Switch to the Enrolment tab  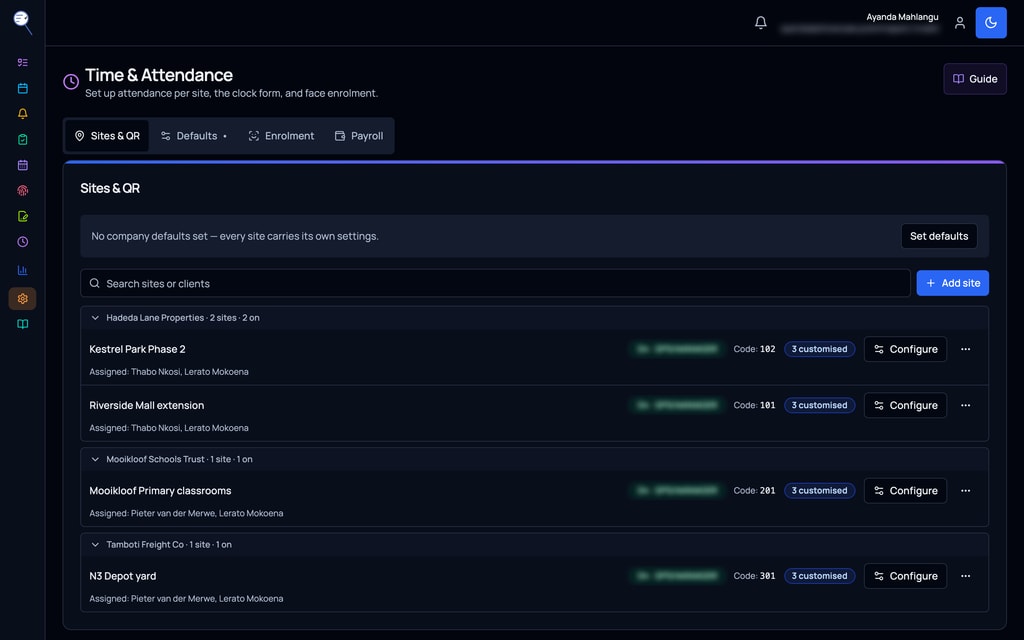[x=281, y=136]
